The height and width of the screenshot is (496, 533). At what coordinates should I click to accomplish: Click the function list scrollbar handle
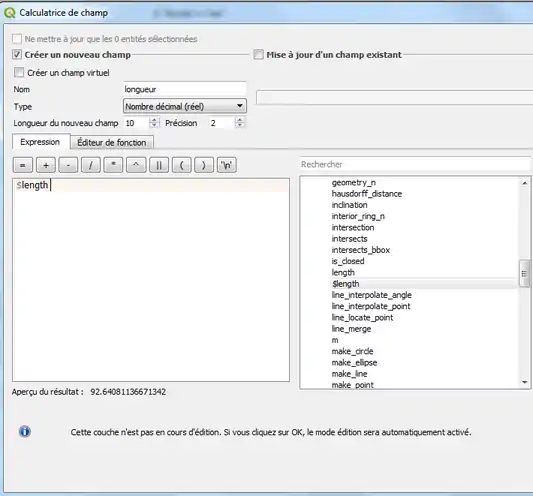coord(525,273)
